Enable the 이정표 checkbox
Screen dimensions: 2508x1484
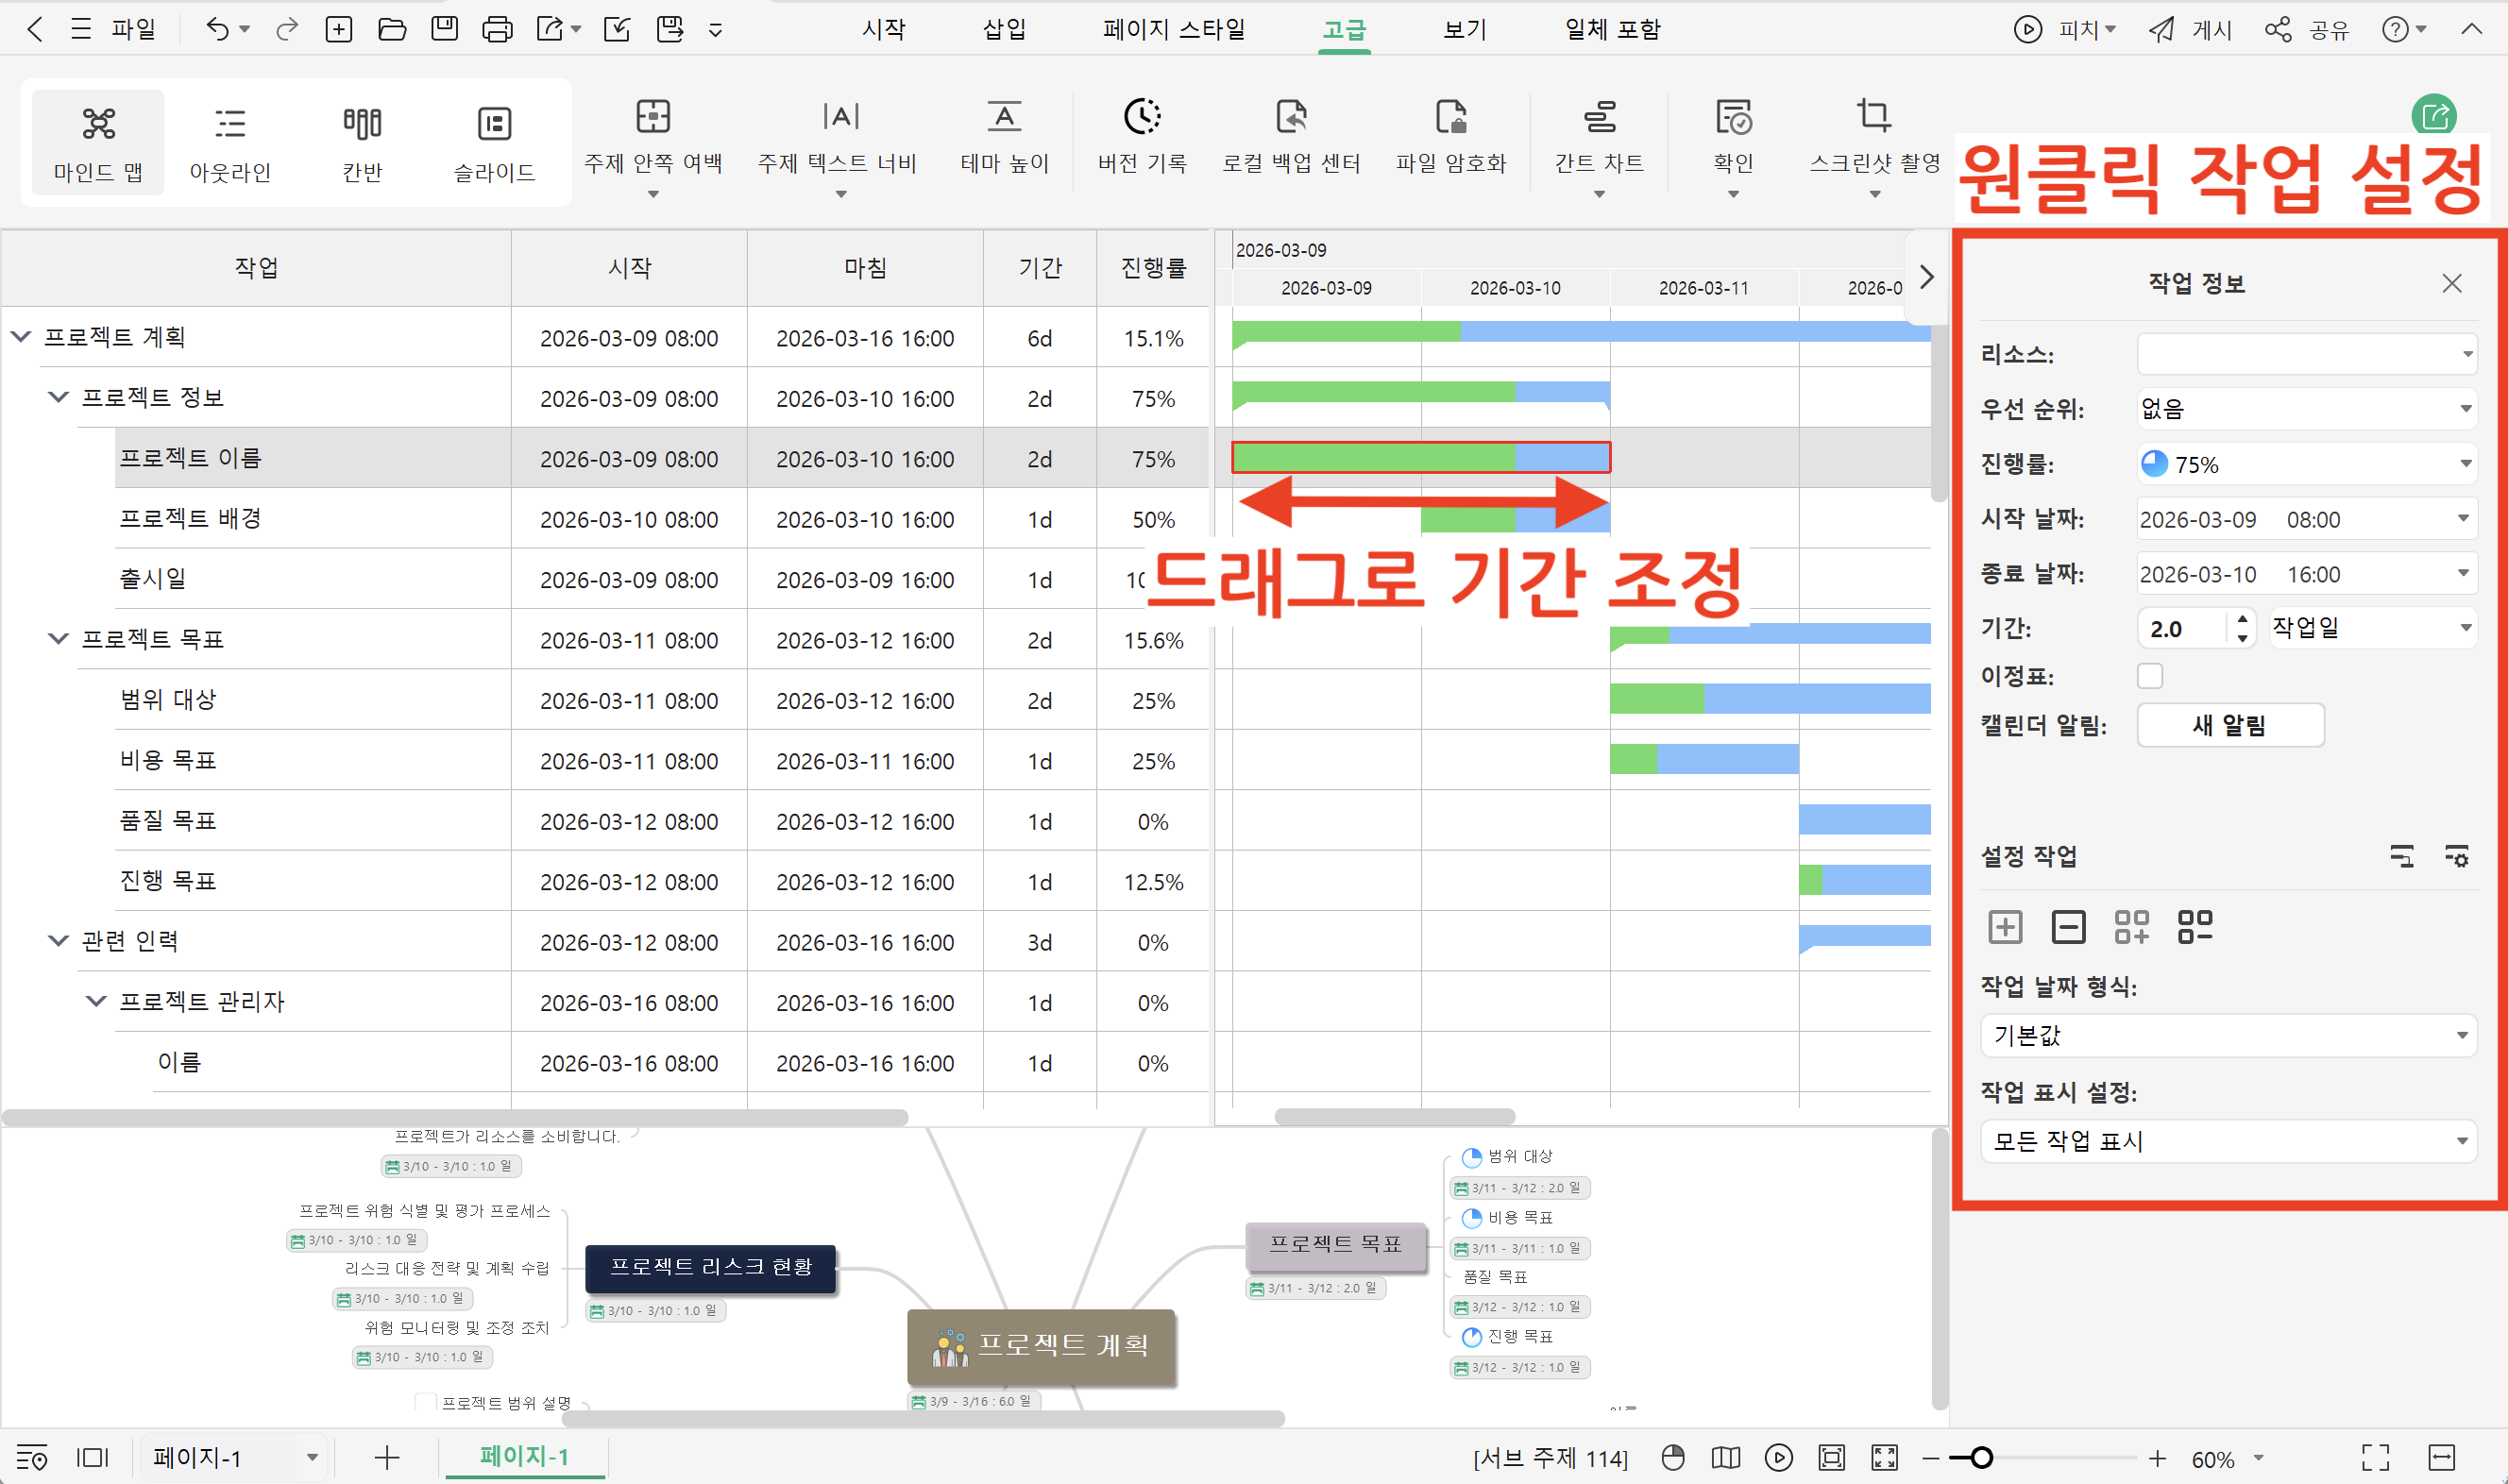point(2151,676)
